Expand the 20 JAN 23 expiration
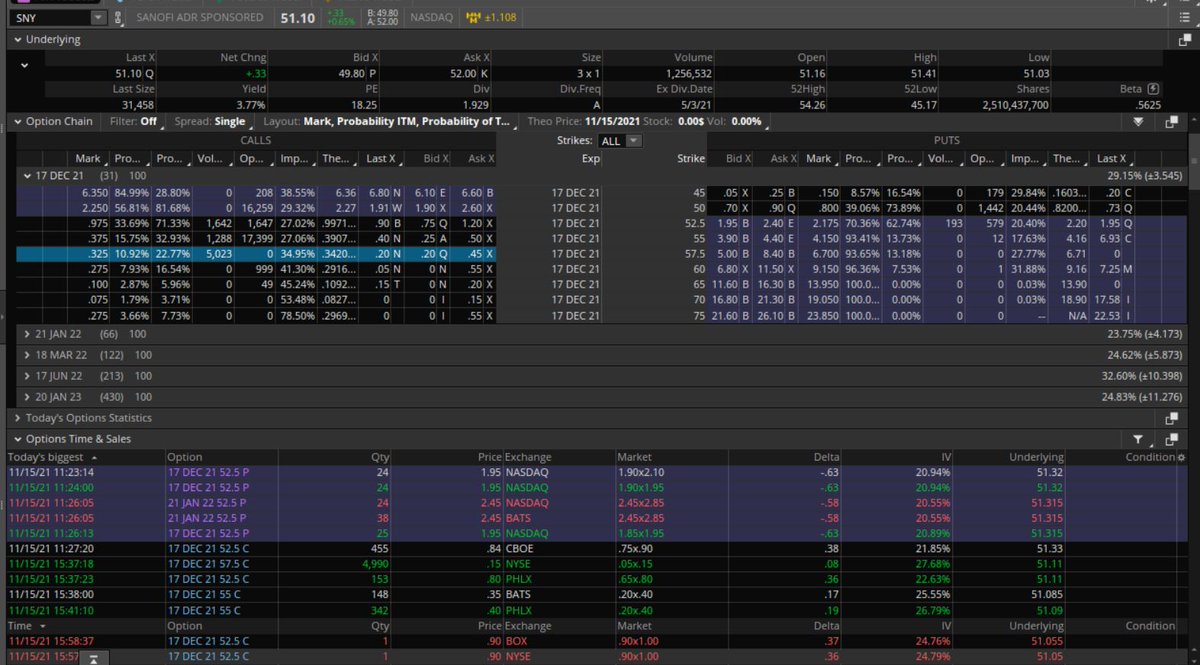The height and width of the screenshot is (665, 1200). click(28, 396)
